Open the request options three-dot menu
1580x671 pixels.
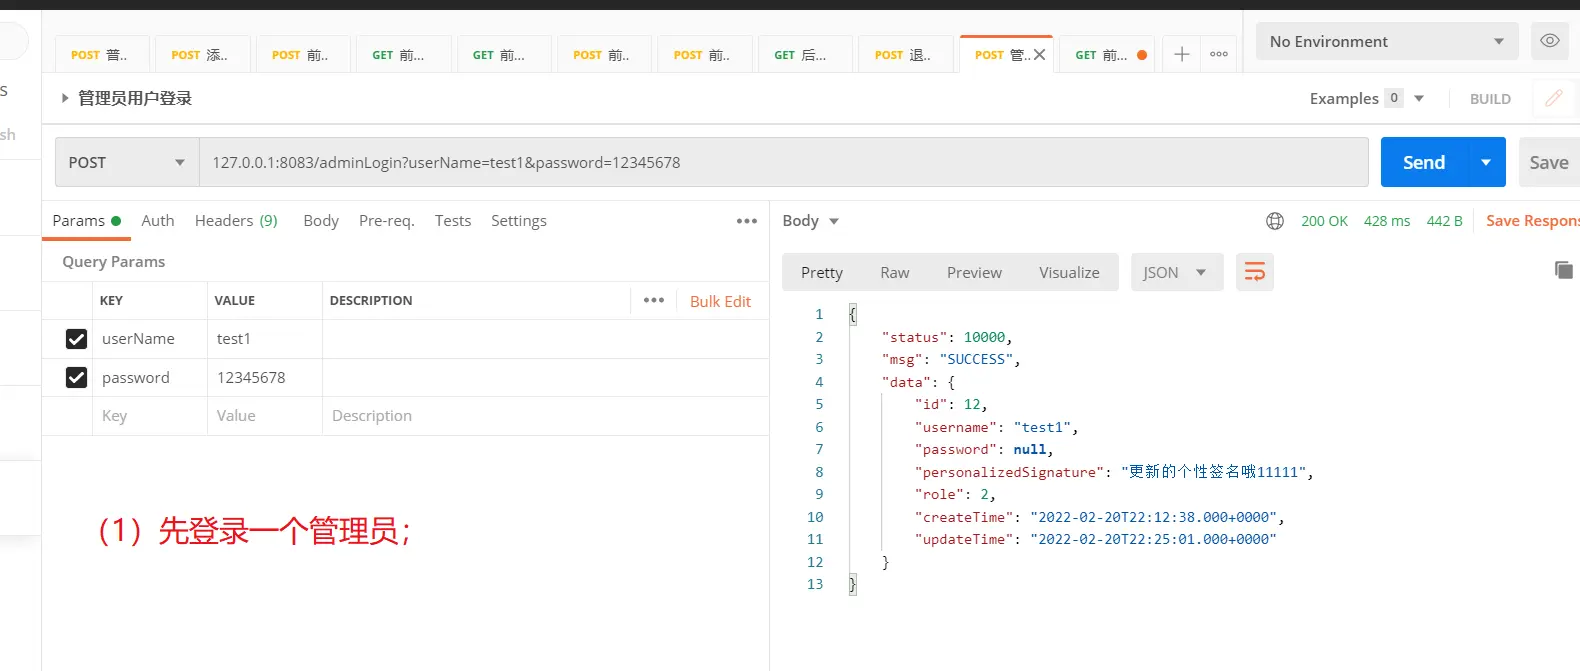pyautogui.click(x=746, y=221)
